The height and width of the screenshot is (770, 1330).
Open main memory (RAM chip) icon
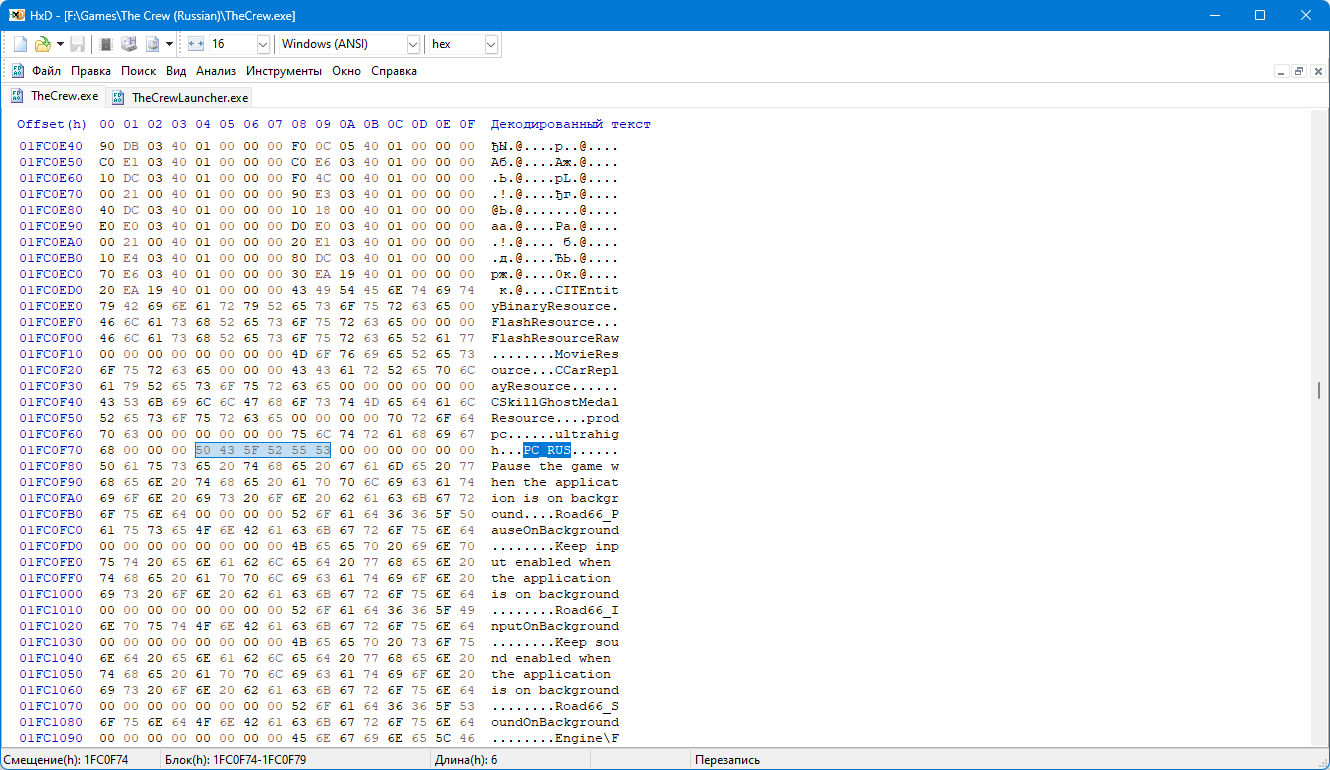[107, 44]
